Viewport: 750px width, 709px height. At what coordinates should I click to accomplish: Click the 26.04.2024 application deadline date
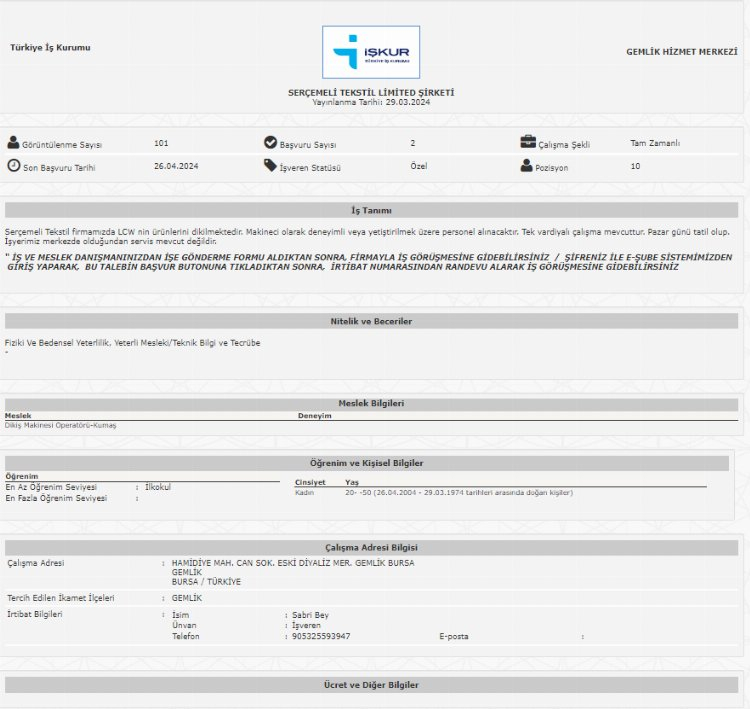coord(176,166)
